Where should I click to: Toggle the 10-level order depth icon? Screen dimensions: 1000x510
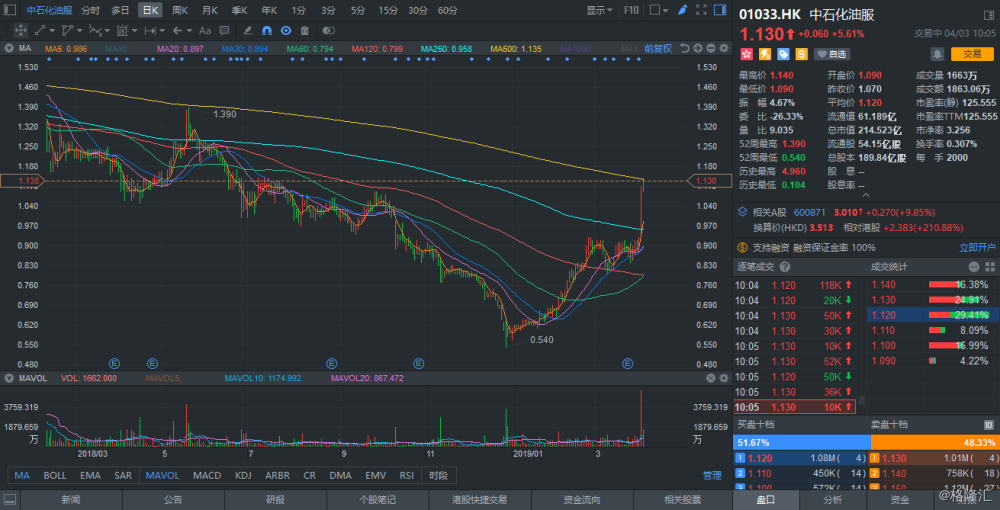coord(989,425)
